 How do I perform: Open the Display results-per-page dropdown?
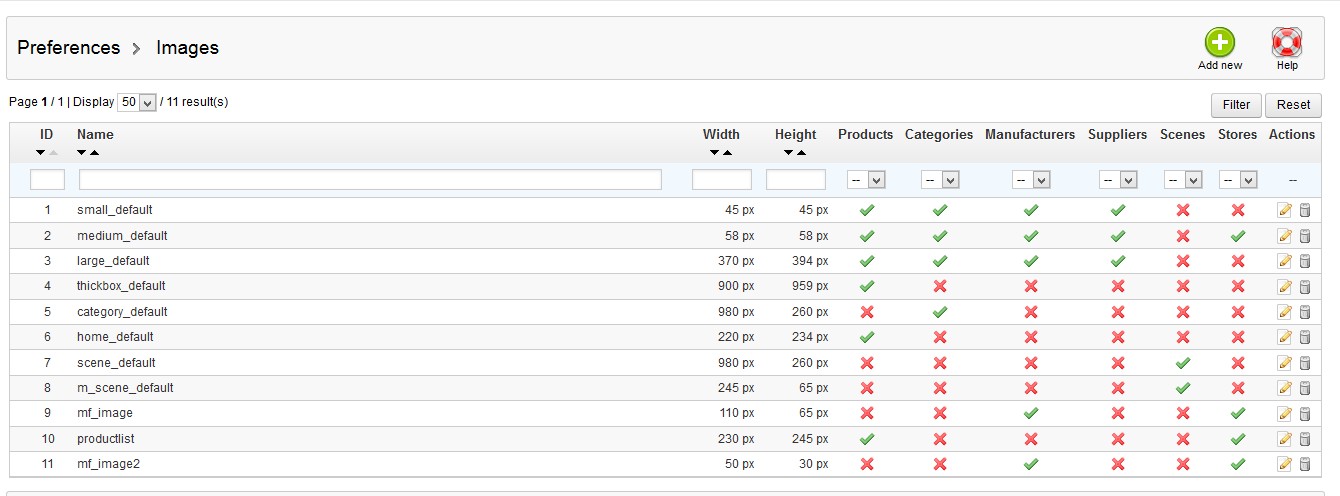coord(137,102)
